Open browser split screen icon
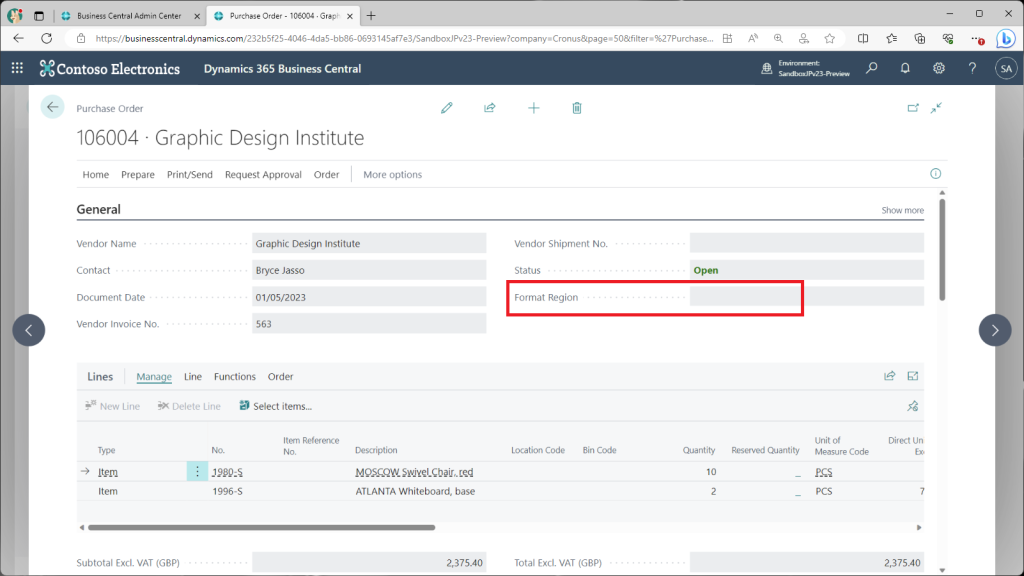Image resolution: width=1024 pixels, height=576 pixels. pyautogui.click(x=863, y=39)
